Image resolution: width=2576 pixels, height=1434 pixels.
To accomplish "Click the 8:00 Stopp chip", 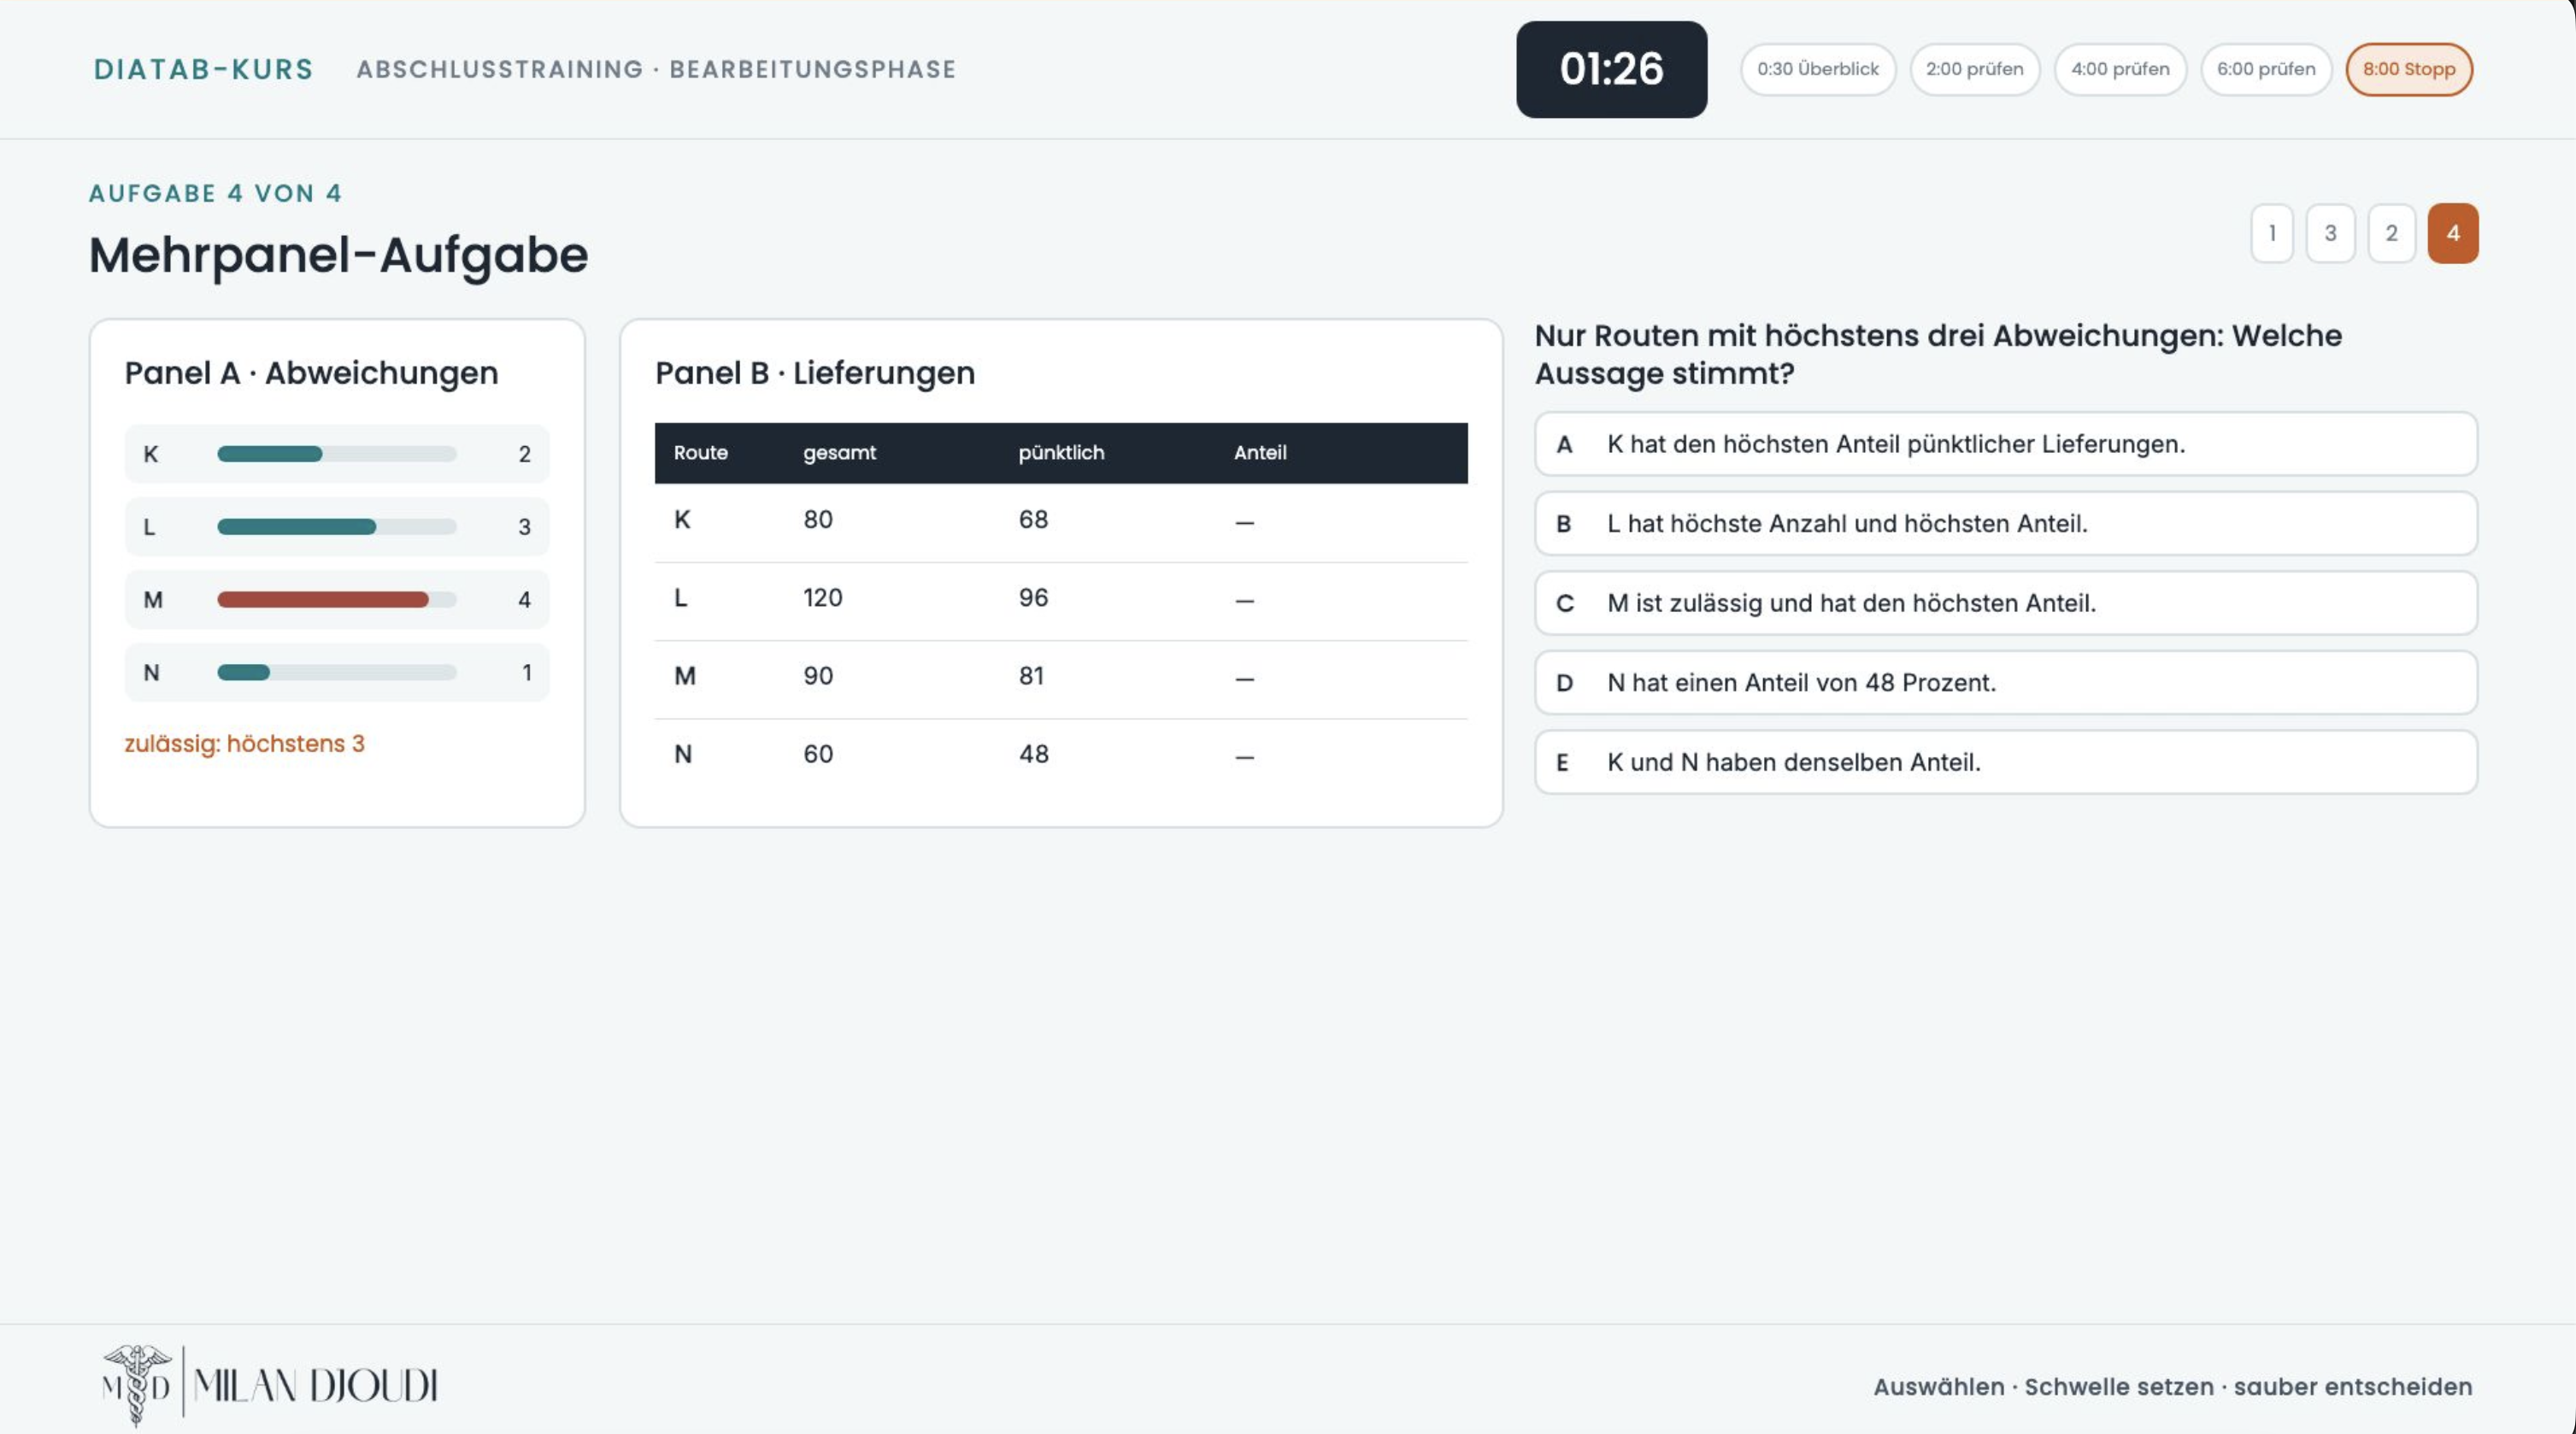I will coord(2408,69).
